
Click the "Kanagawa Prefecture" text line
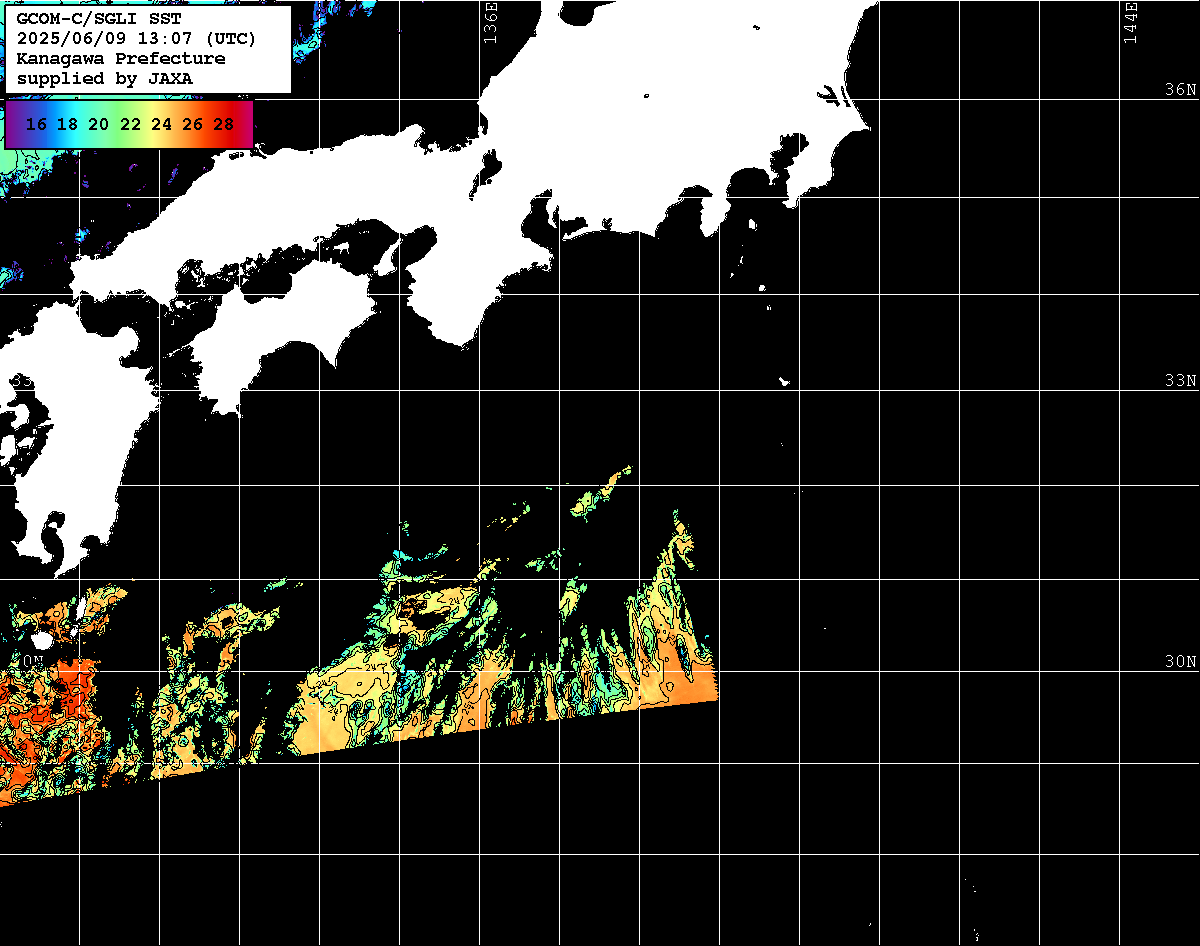[120, 58]
